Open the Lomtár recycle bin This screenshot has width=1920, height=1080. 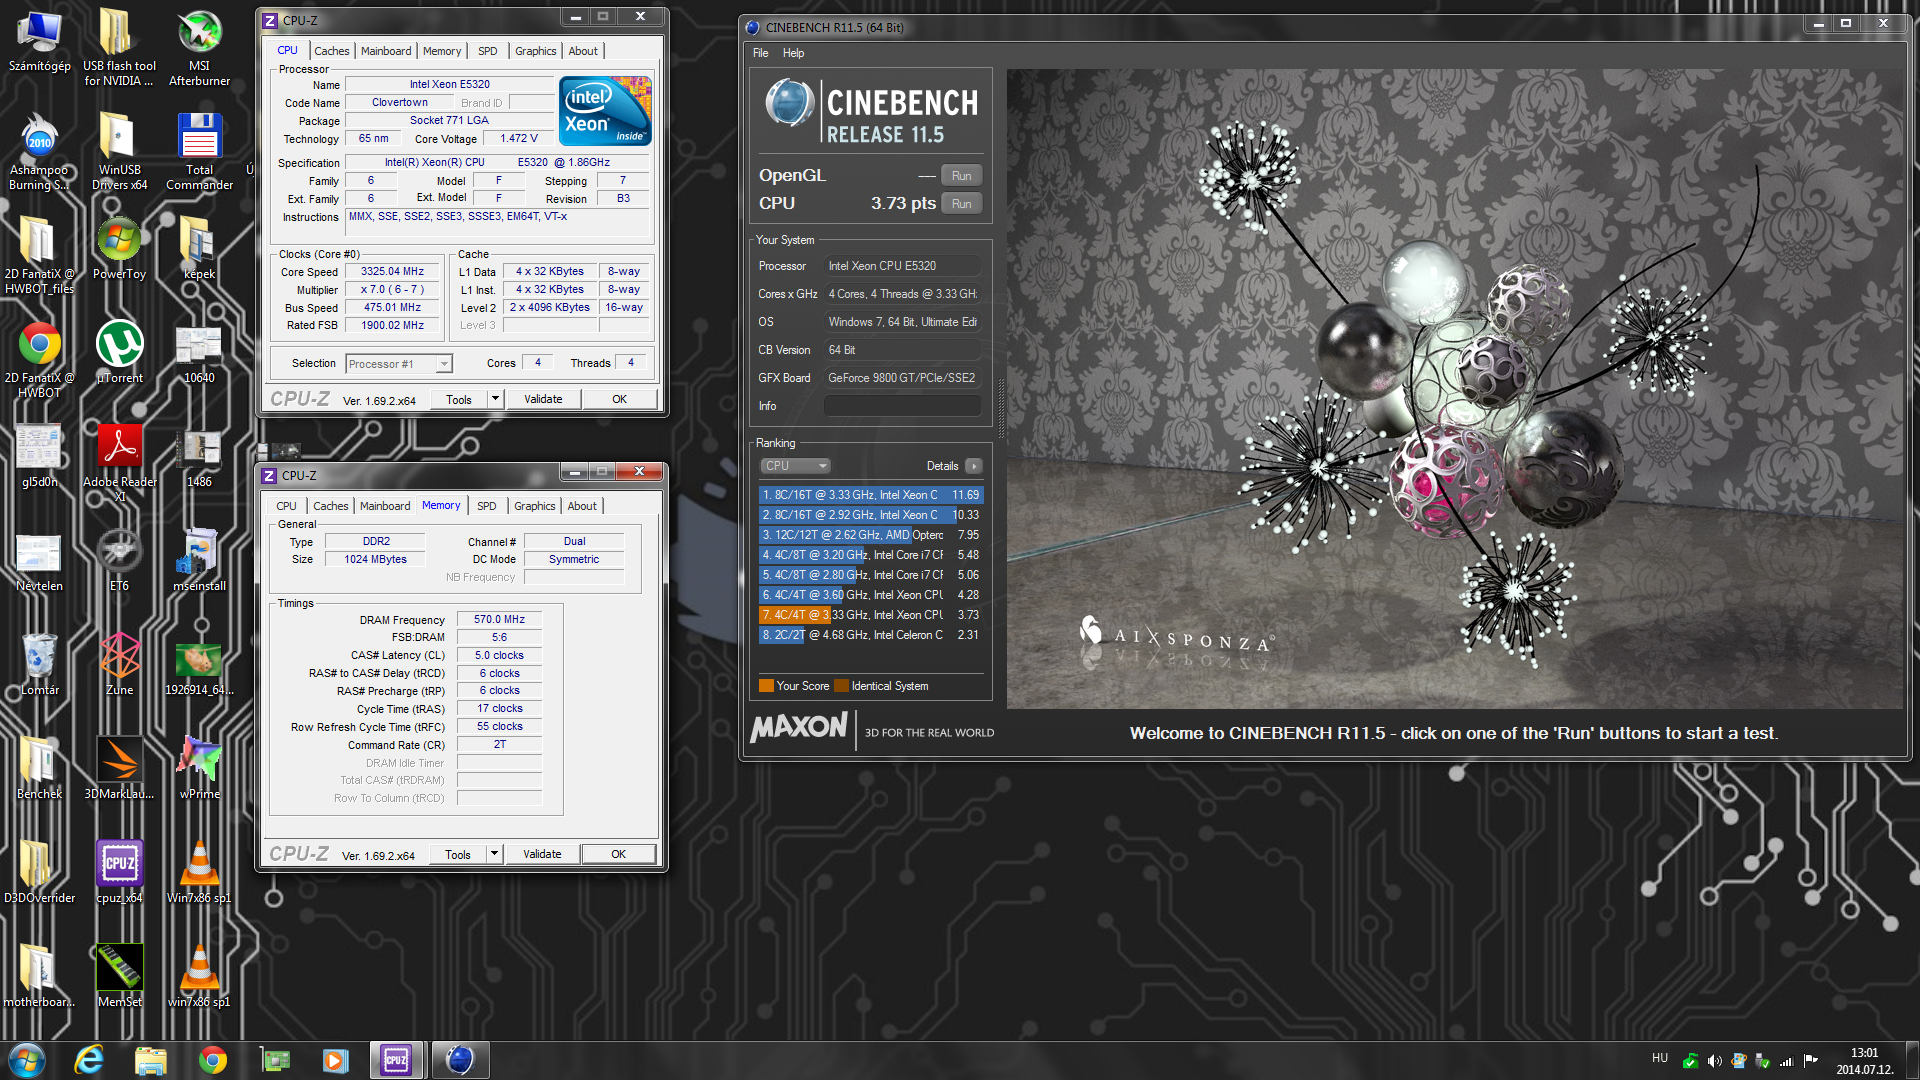(x=39, y=664)
